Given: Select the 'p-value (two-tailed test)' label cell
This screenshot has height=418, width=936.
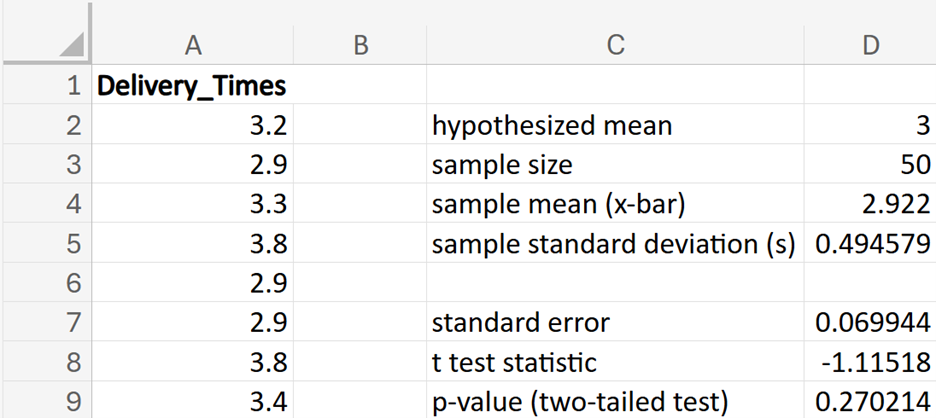Looking at the screenshot, I should pos(614,401).
